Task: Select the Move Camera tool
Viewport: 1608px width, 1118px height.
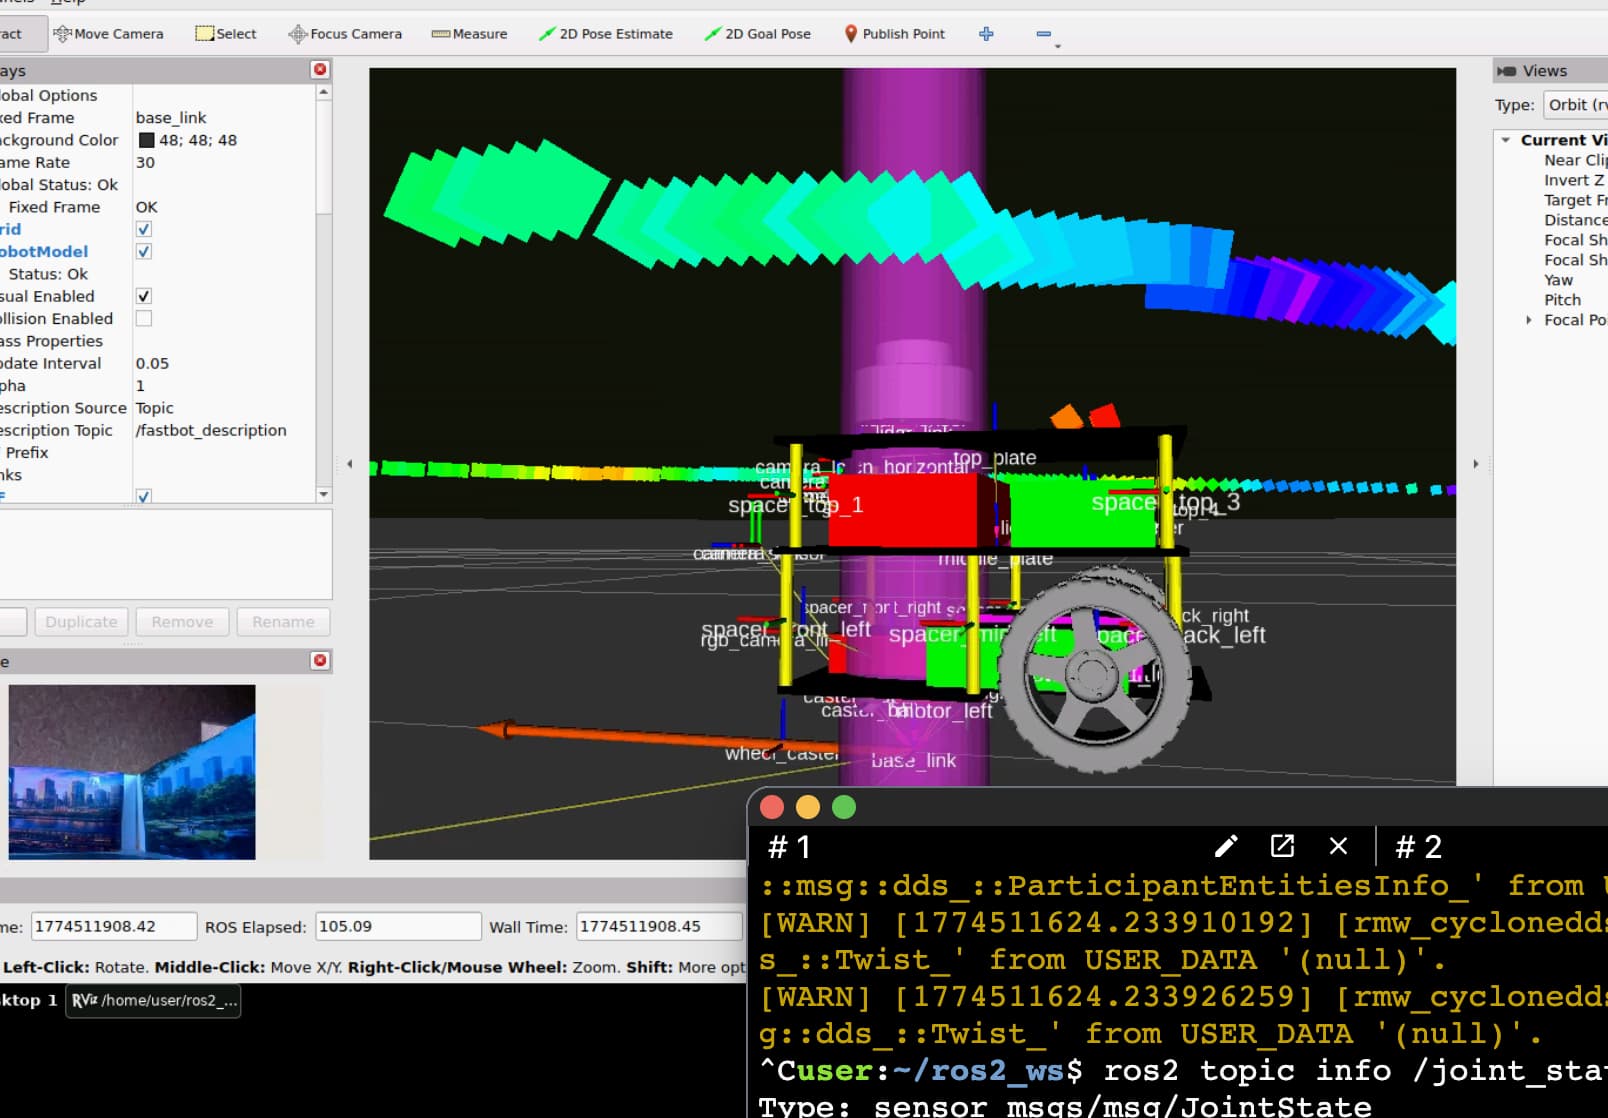Action: coord(108,34)
